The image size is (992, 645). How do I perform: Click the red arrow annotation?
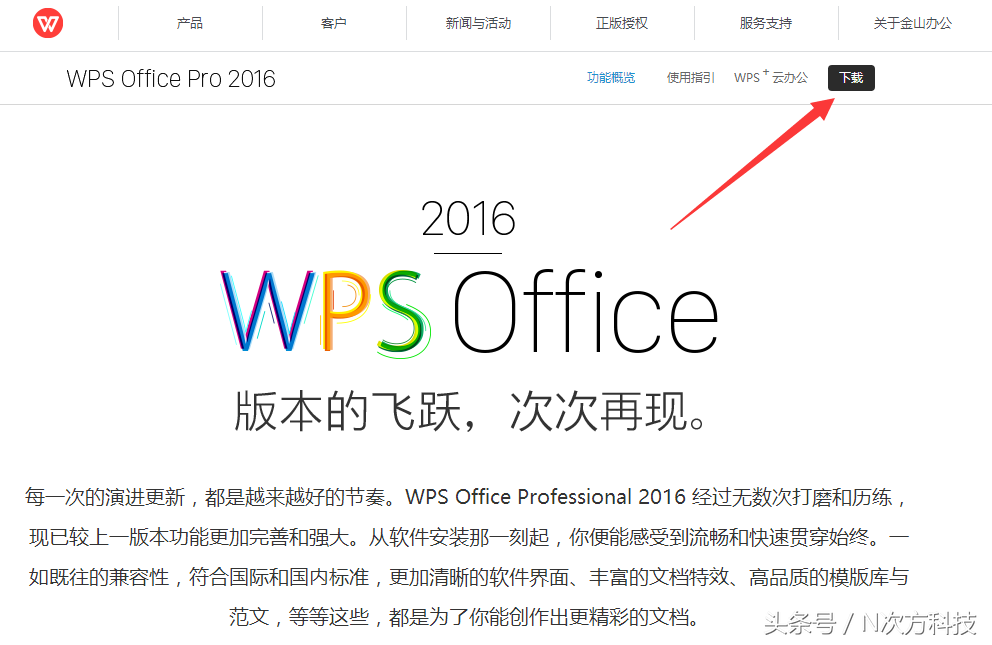[753, 163]
